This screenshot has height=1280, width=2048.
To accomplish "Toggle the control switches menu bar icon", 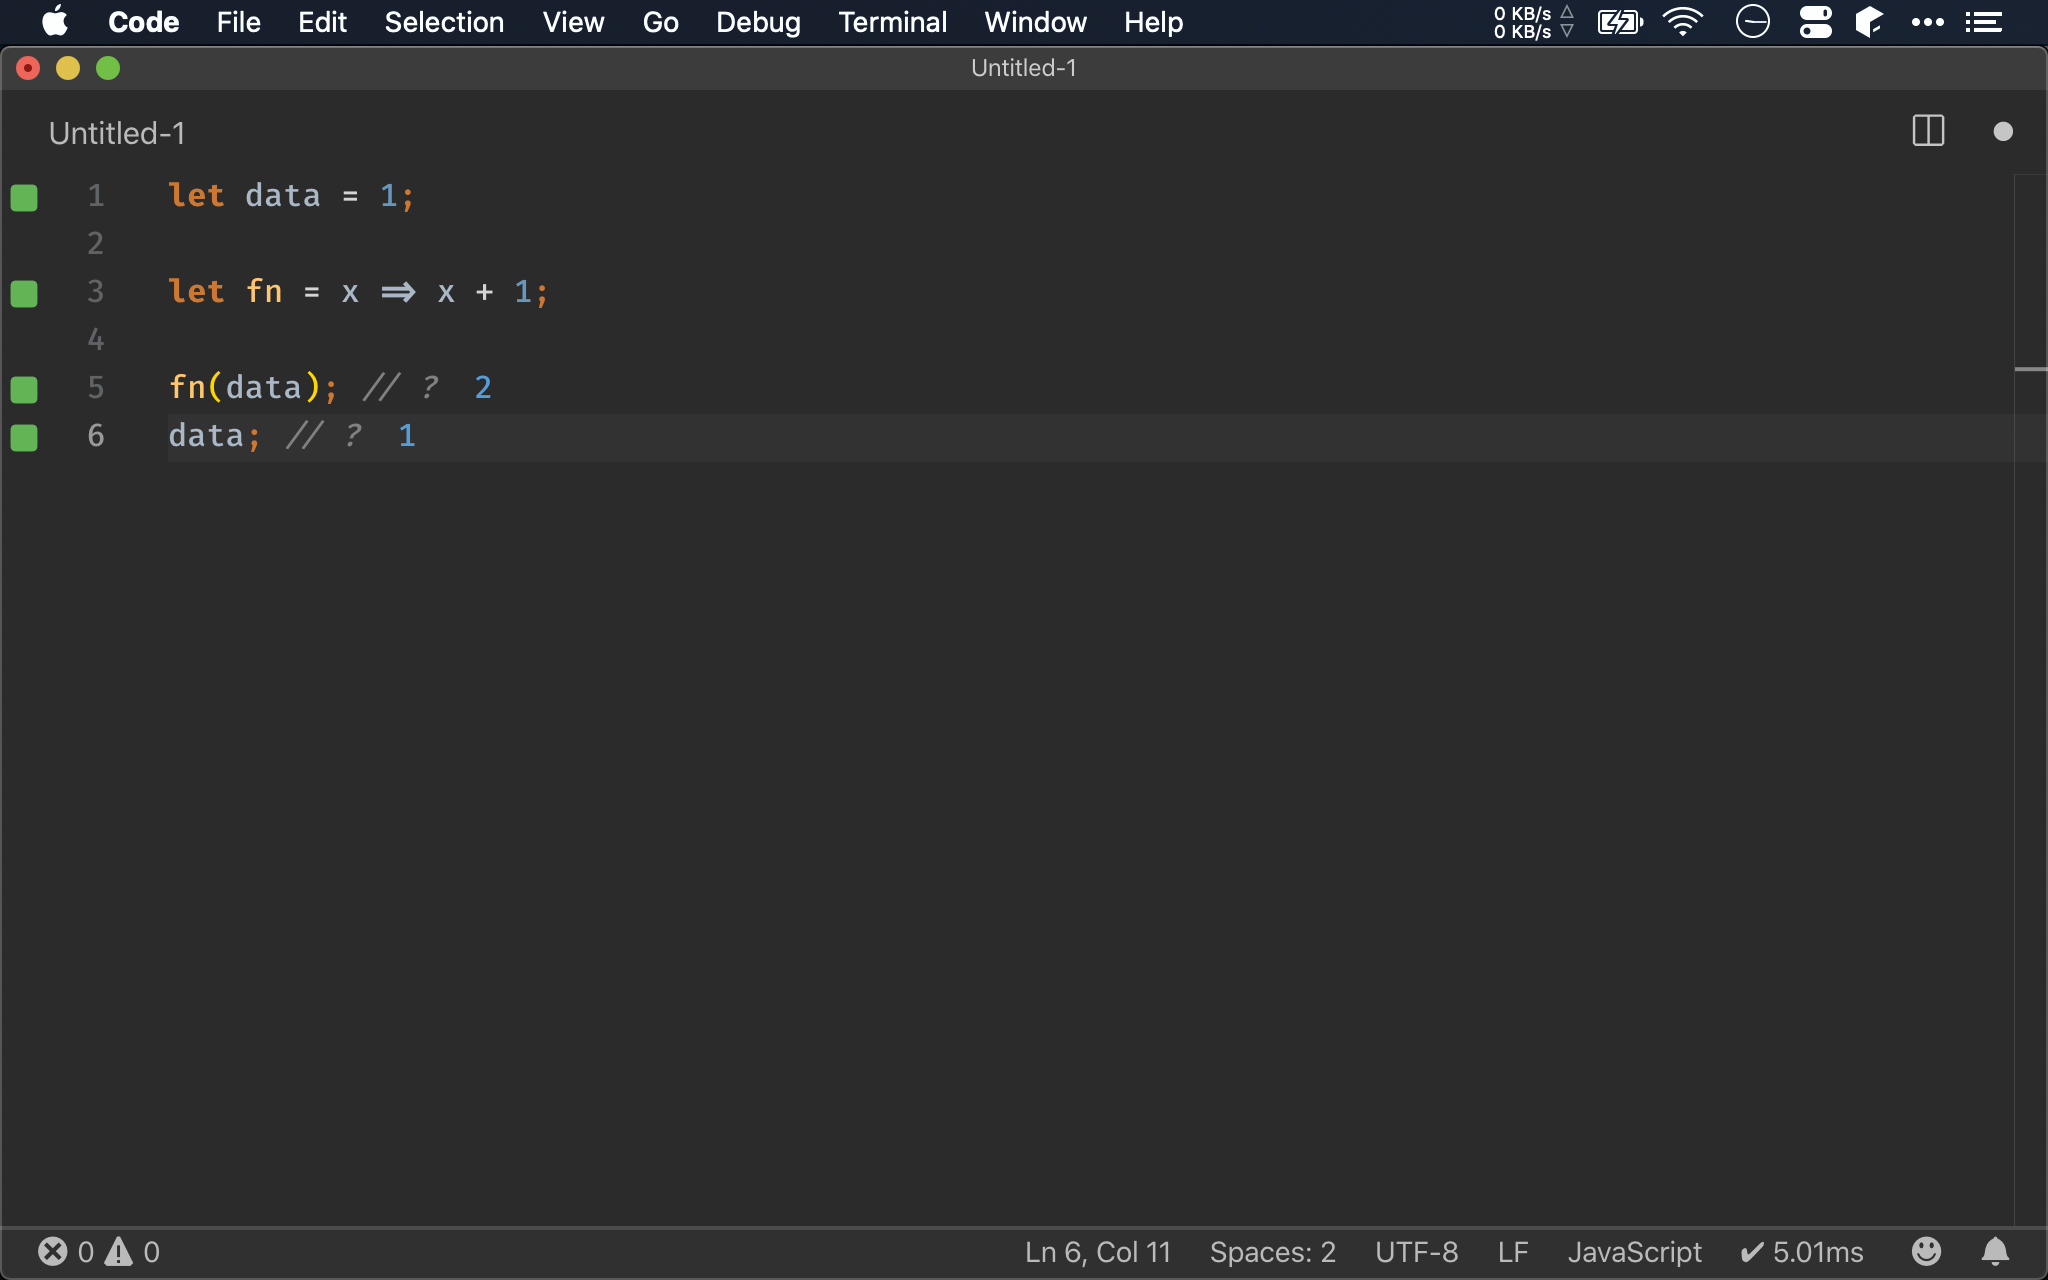I will point(1815,22).
